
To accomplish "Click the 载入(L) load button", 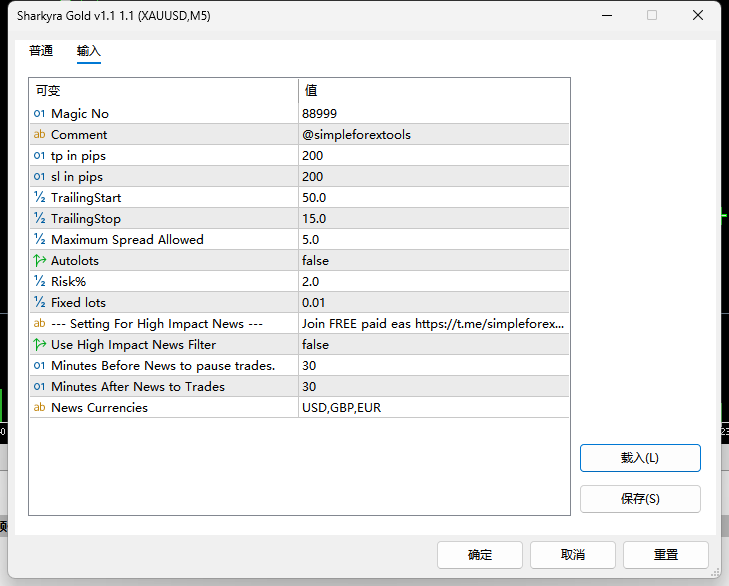I will pos(640,458).
